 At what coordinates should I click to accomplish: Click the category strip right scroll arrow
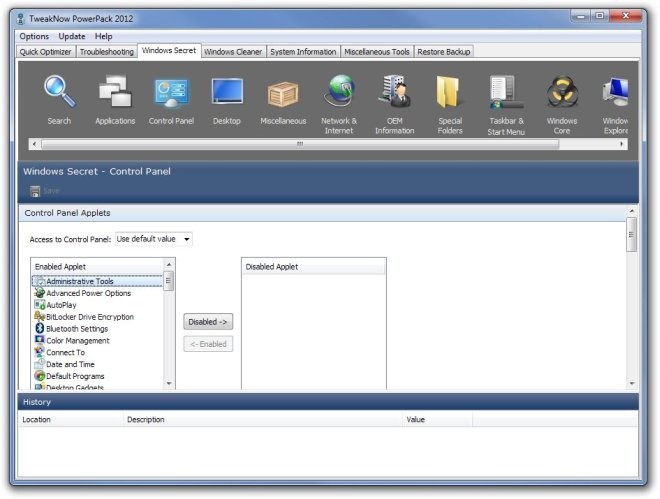point(622,144)
